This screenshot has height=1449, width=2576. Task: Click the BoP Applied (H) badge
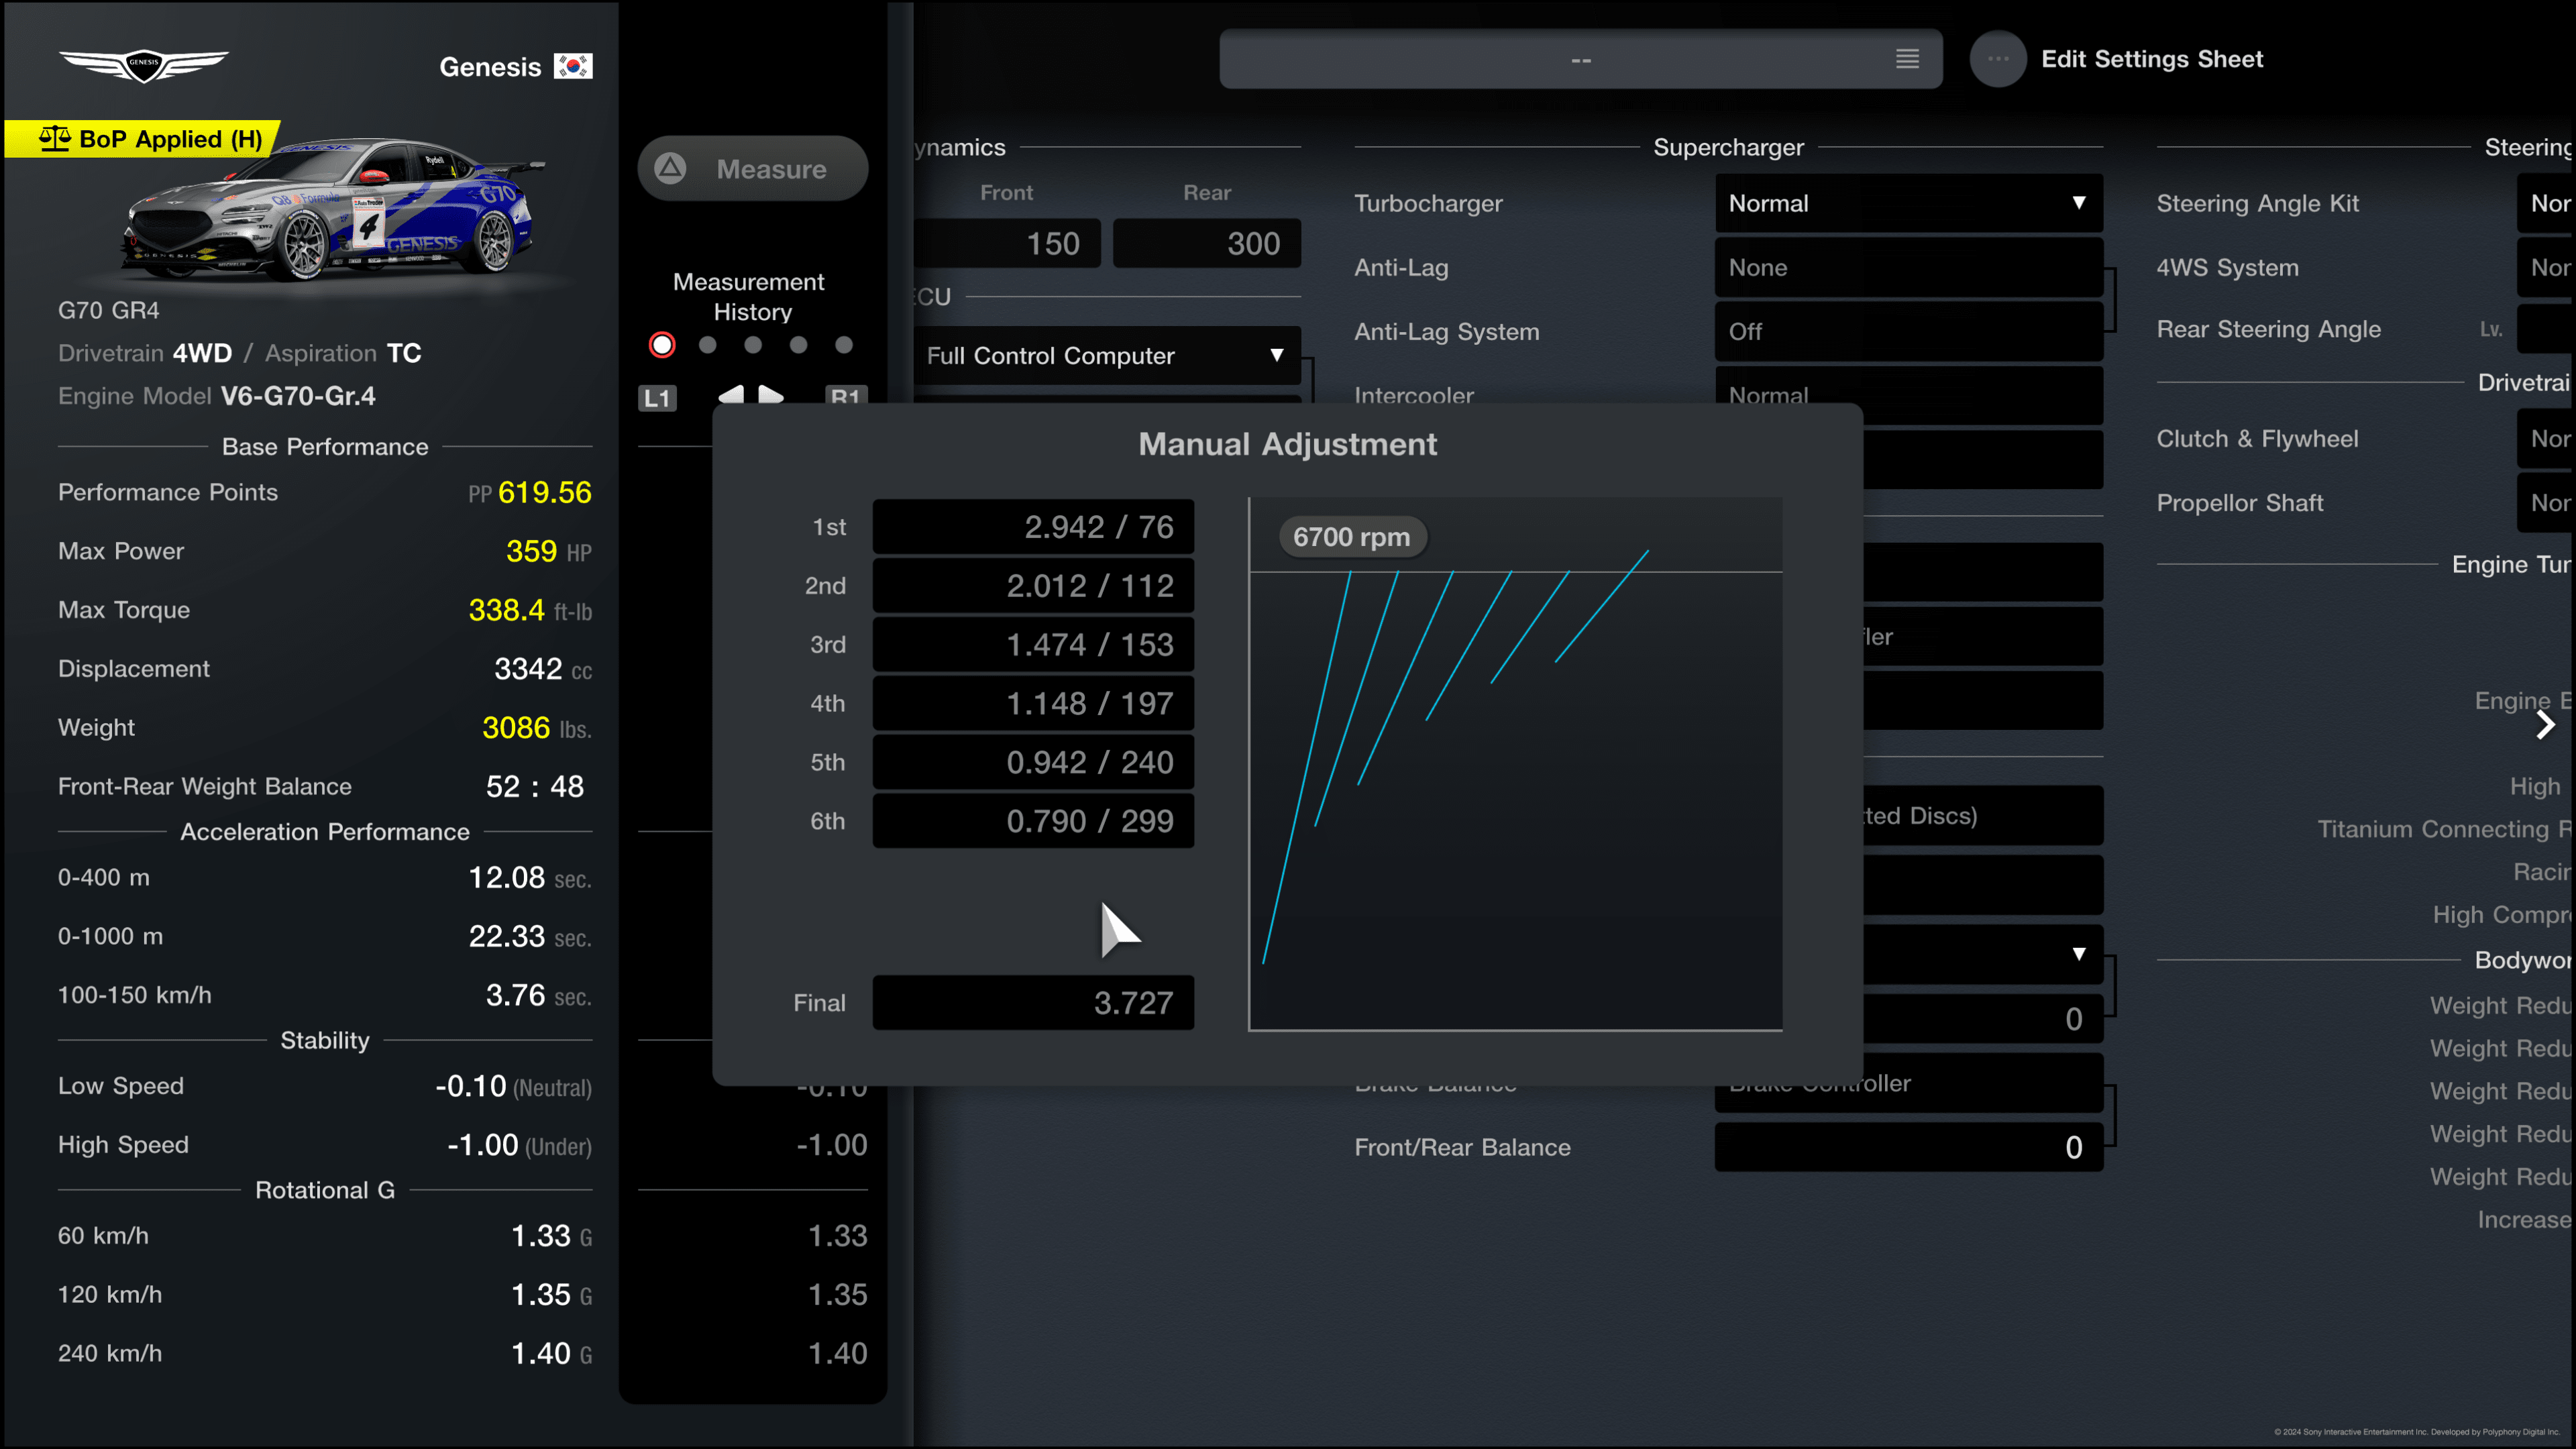(143, 139)
